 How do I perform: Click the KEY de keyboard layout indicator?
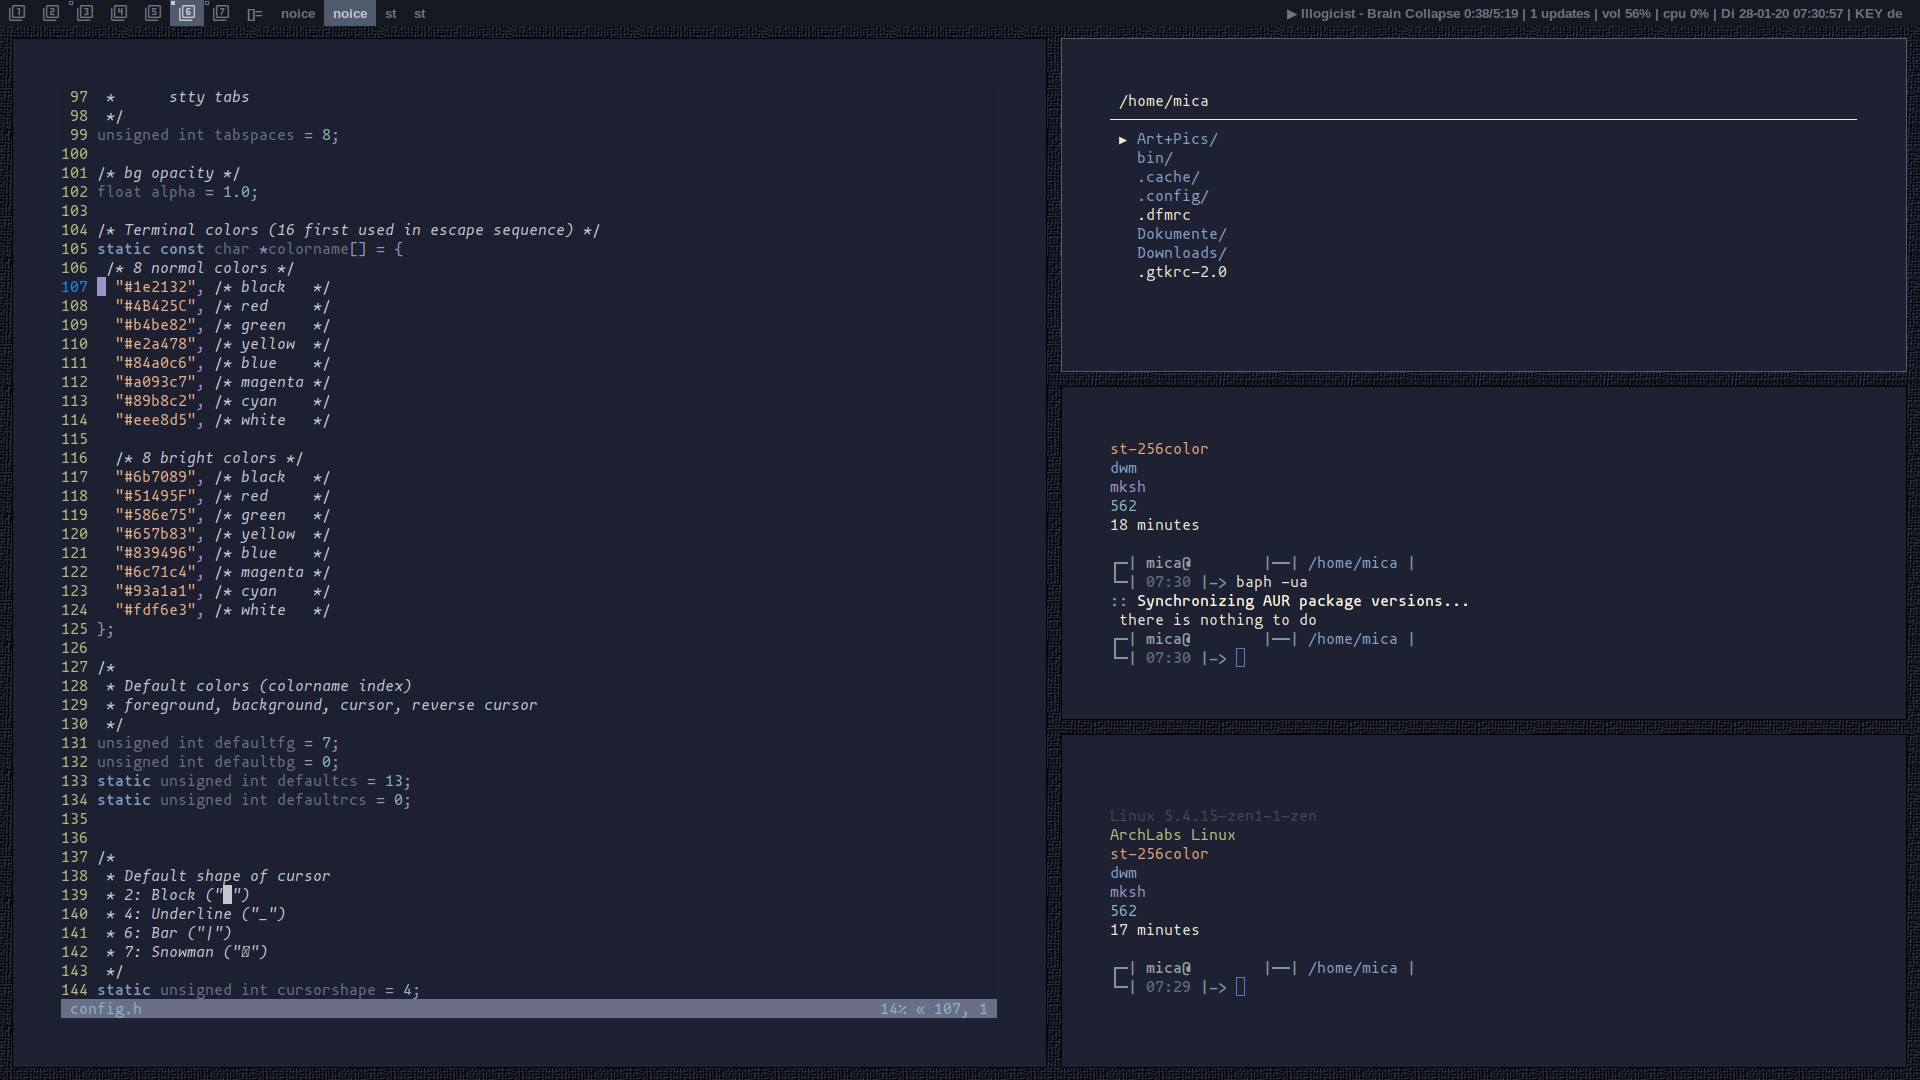(x=1878, y=14)
